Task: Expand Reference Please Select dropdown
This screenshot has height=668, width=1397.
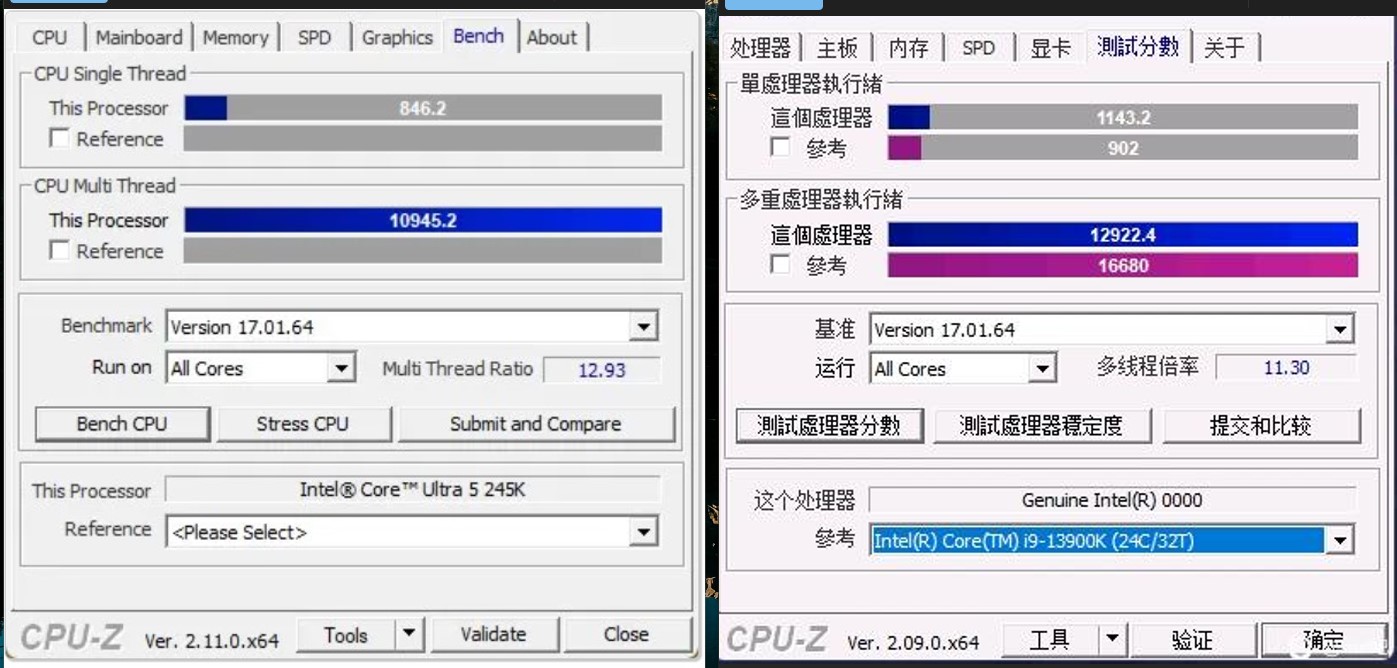Action: point(643,531)
